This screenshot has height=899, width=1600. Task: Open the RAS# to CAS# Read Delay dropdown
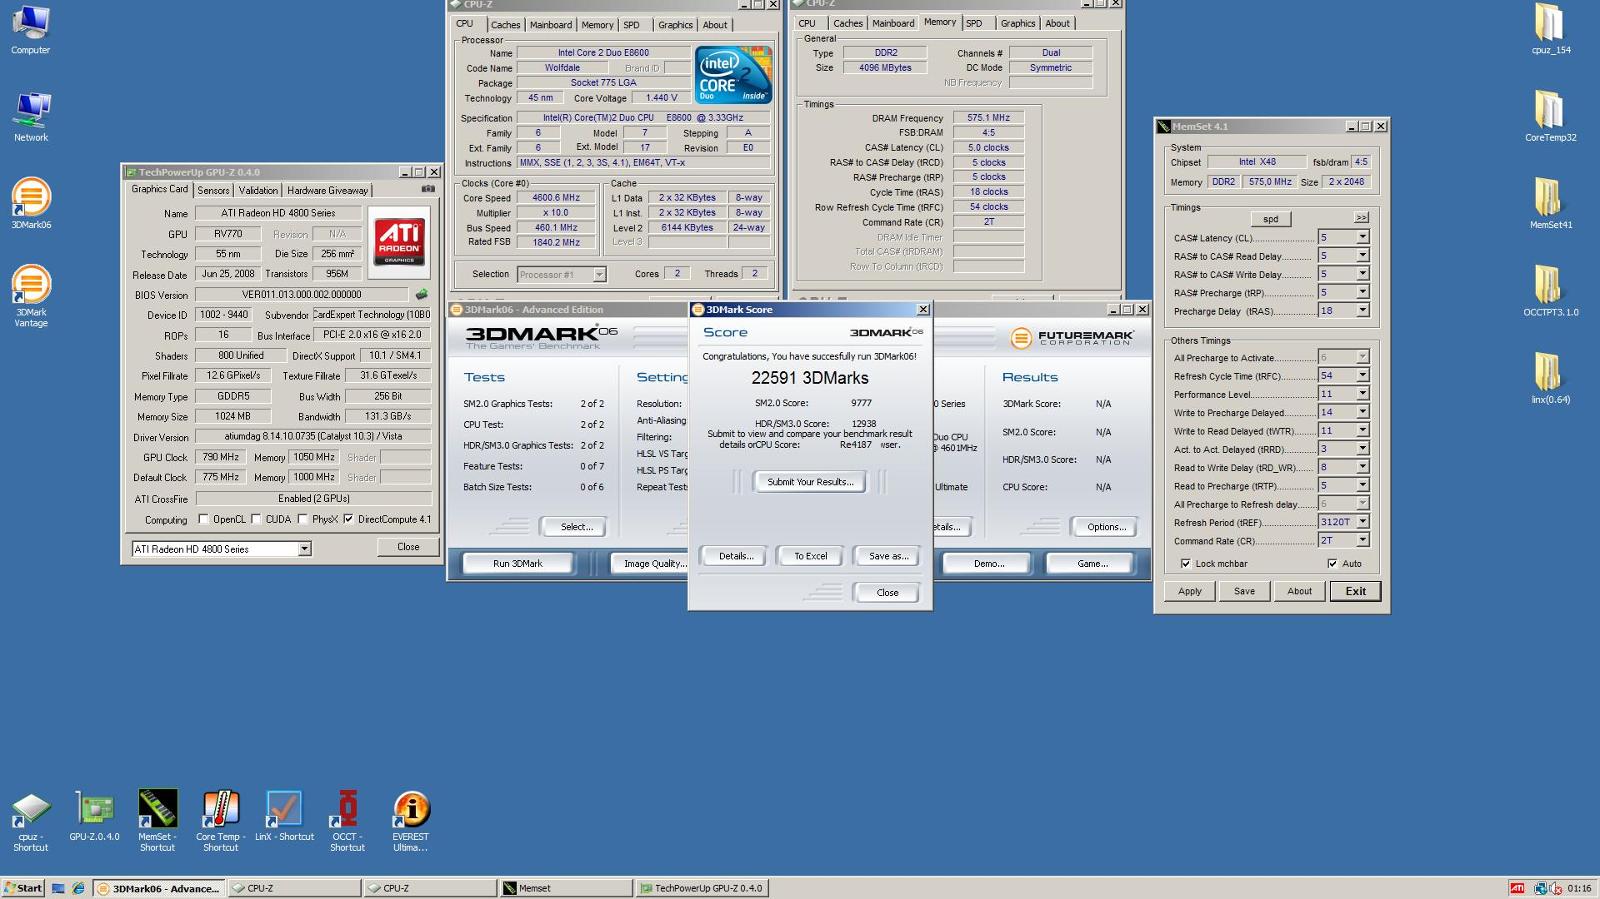[1362, 255]
